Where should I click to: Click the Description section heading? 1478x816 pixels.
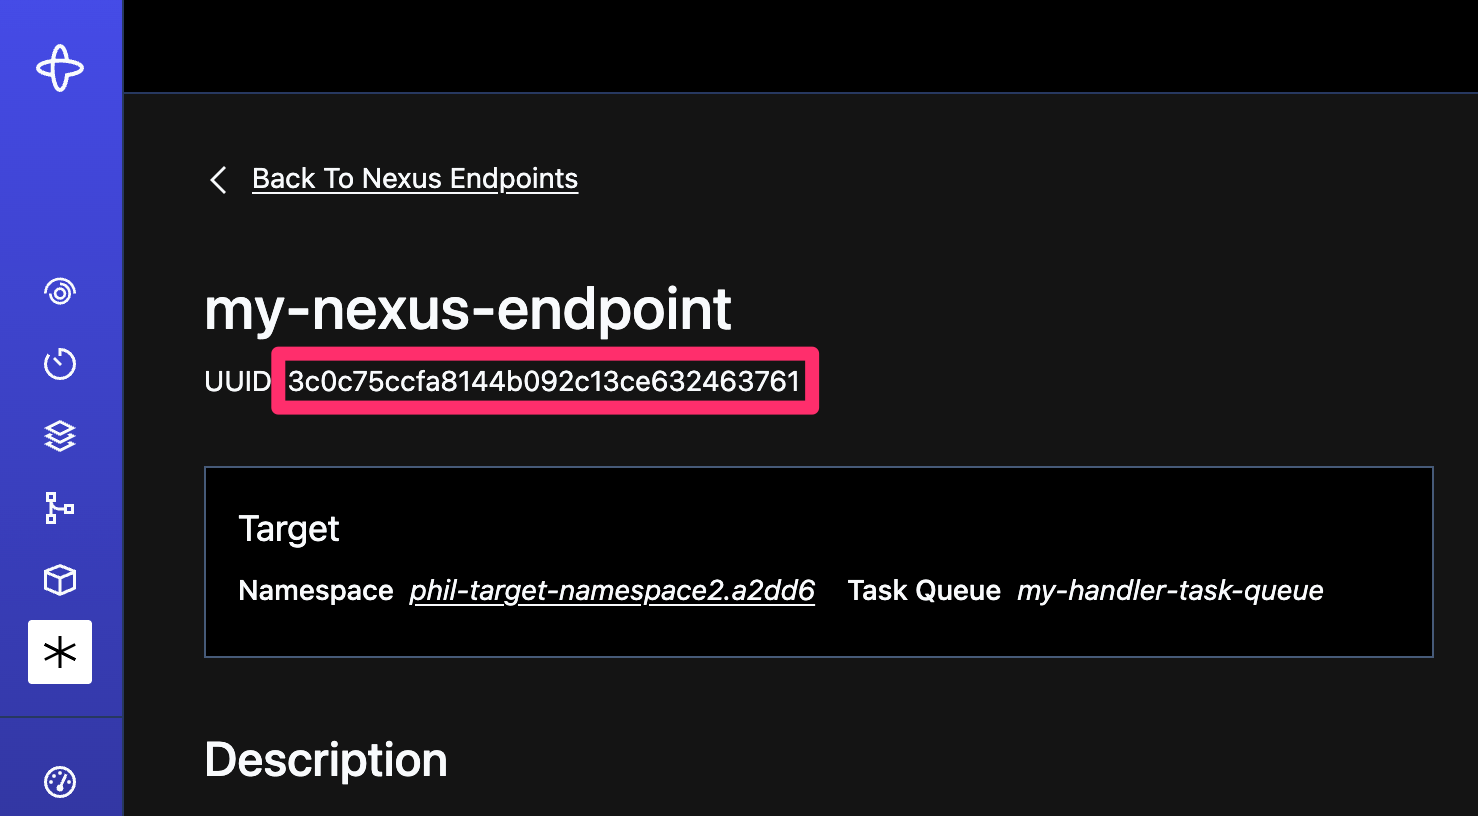coord(325,759)
